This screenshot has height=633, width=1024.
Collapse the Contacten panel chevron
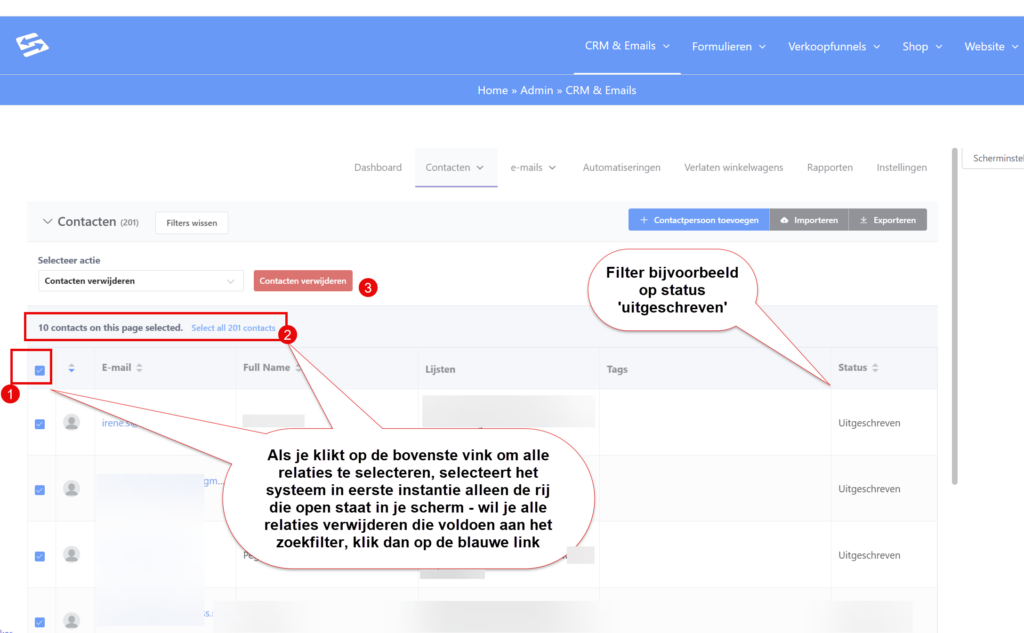[46, 222]
